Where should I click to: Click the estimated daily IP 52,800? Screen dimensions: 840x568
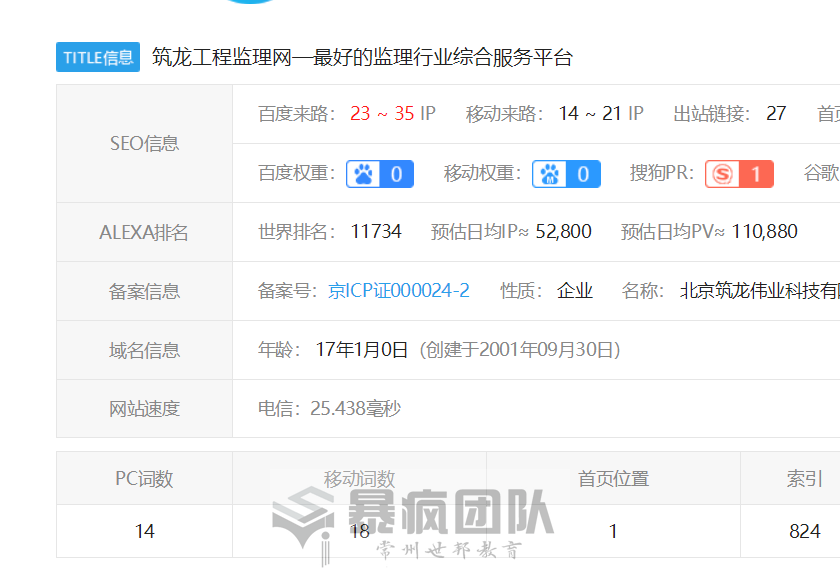coord(563,231)
